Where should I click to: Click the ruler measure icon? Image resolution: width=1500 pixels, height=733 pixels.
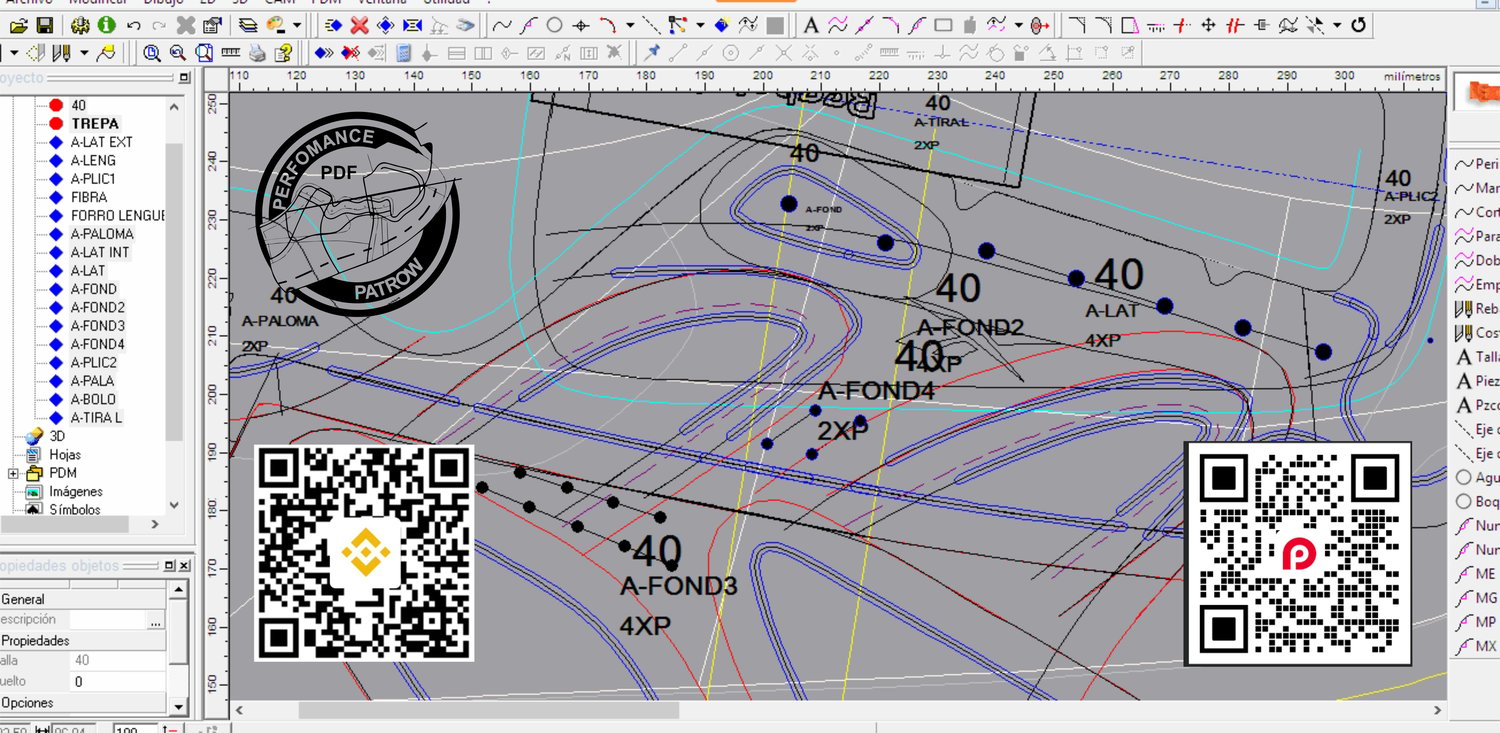tap(230, 52)
